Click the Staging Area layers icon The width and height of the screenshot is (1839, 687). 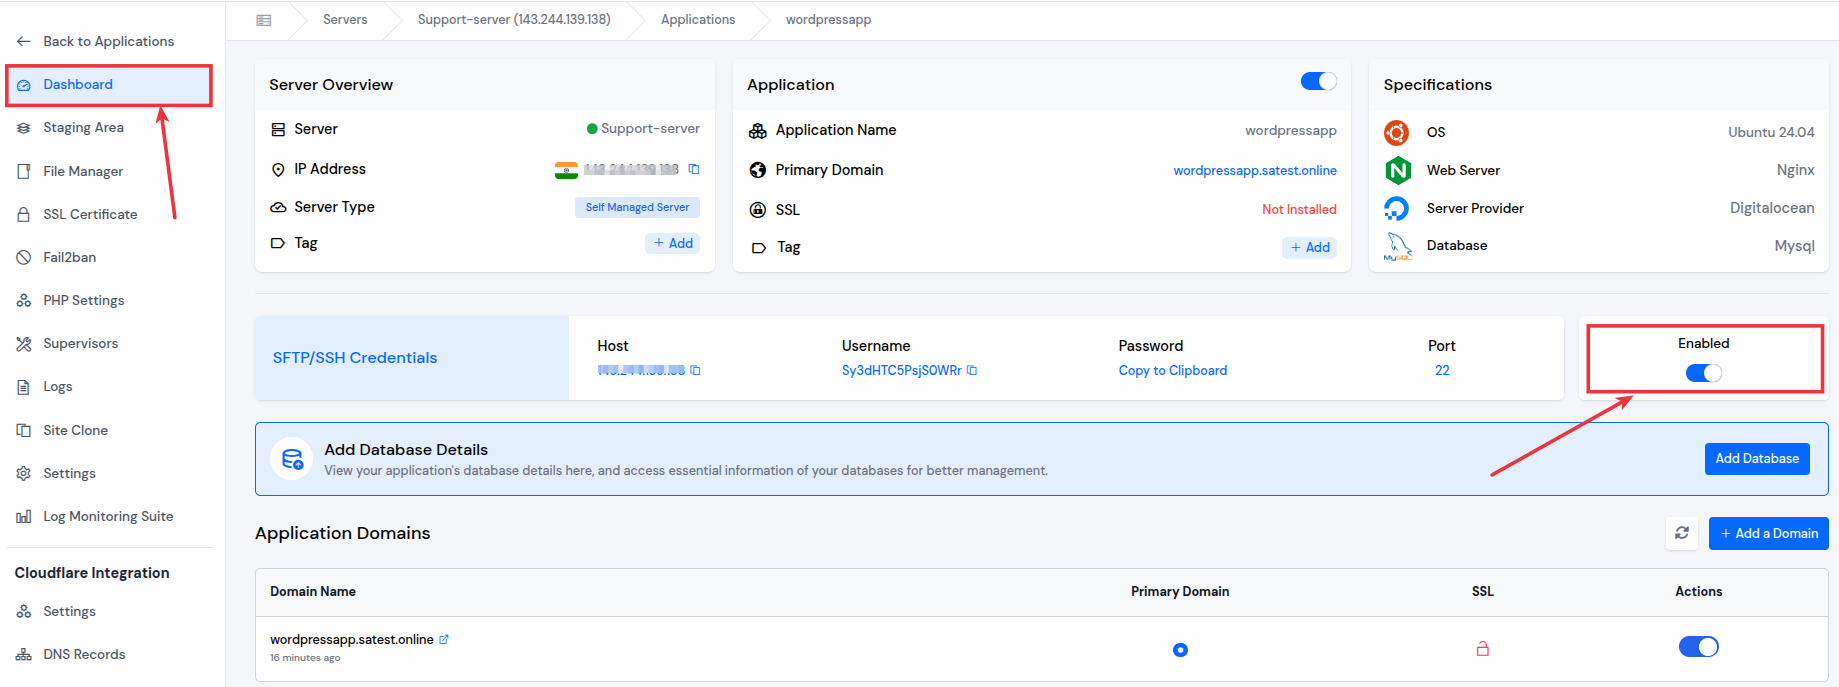23,128
